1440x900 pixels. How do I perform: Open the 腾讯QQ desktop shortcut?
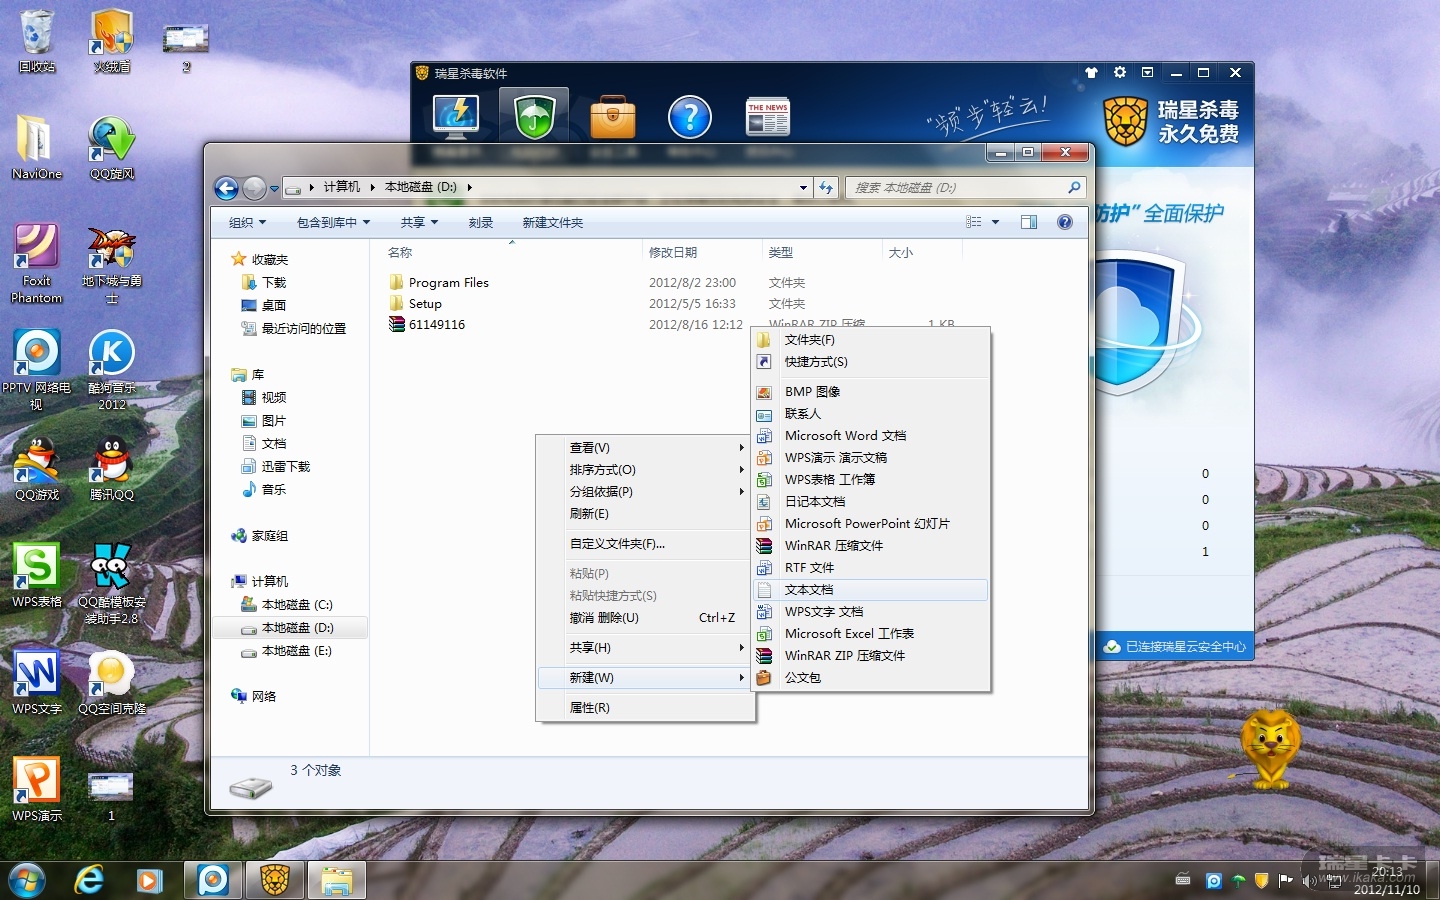point(112,469)
